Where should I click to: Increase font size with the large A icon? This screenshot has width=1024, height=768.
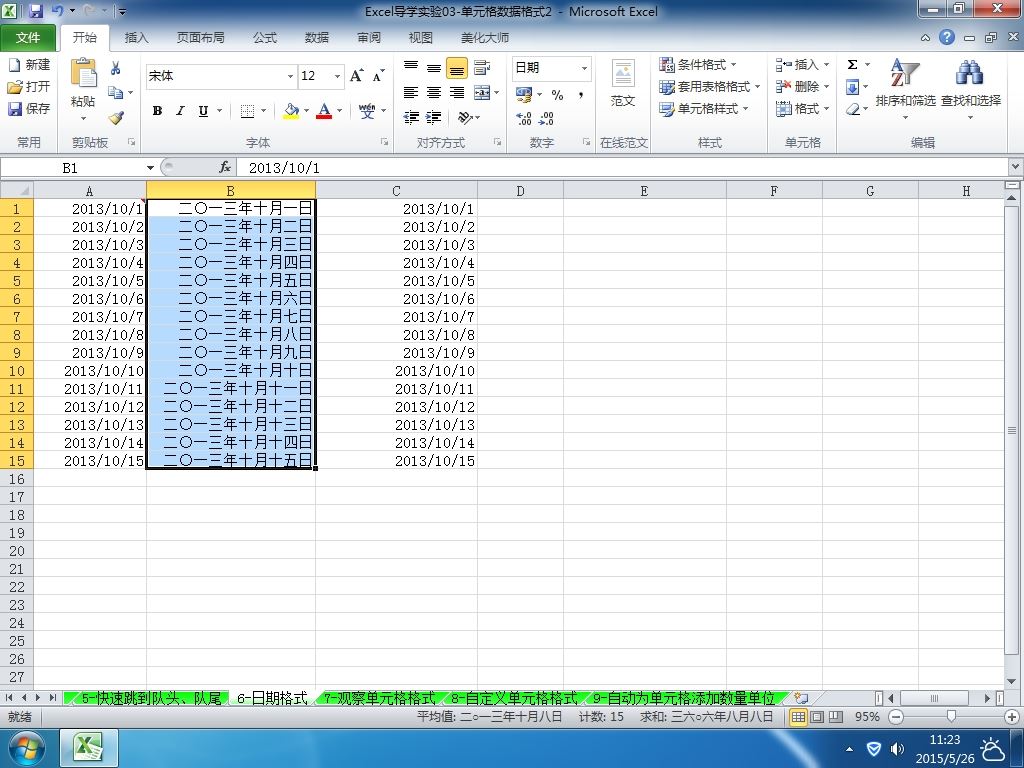click(x=357, y=76)
